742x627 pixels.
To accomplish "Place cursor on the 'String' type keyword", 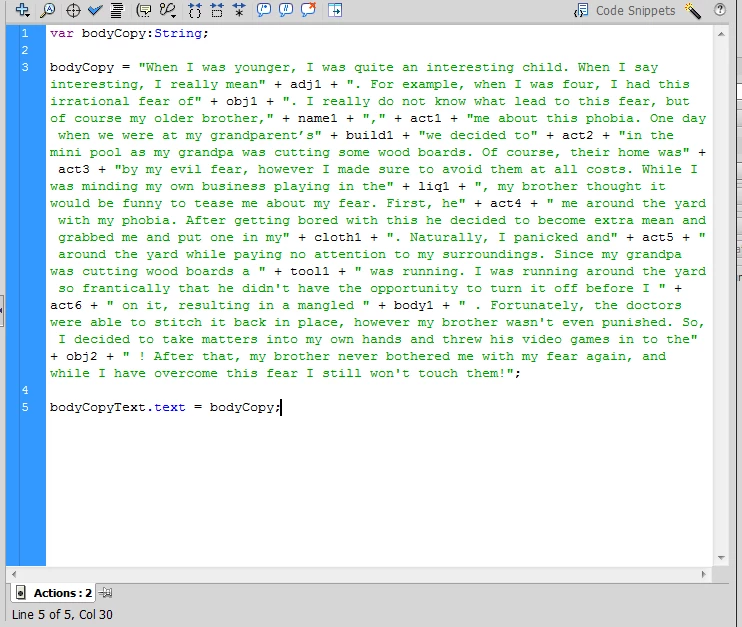I will click(x=177, y=33).
